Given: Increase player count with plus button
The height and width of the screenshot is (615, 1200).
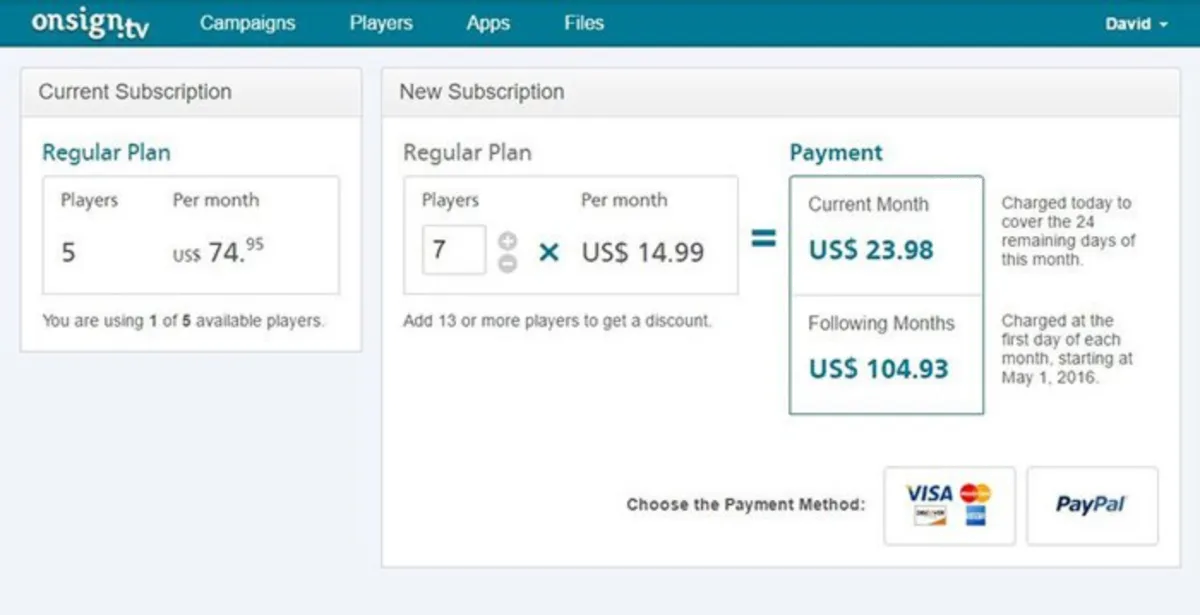Looking at the screenshot, I should [x=508, y=240].
